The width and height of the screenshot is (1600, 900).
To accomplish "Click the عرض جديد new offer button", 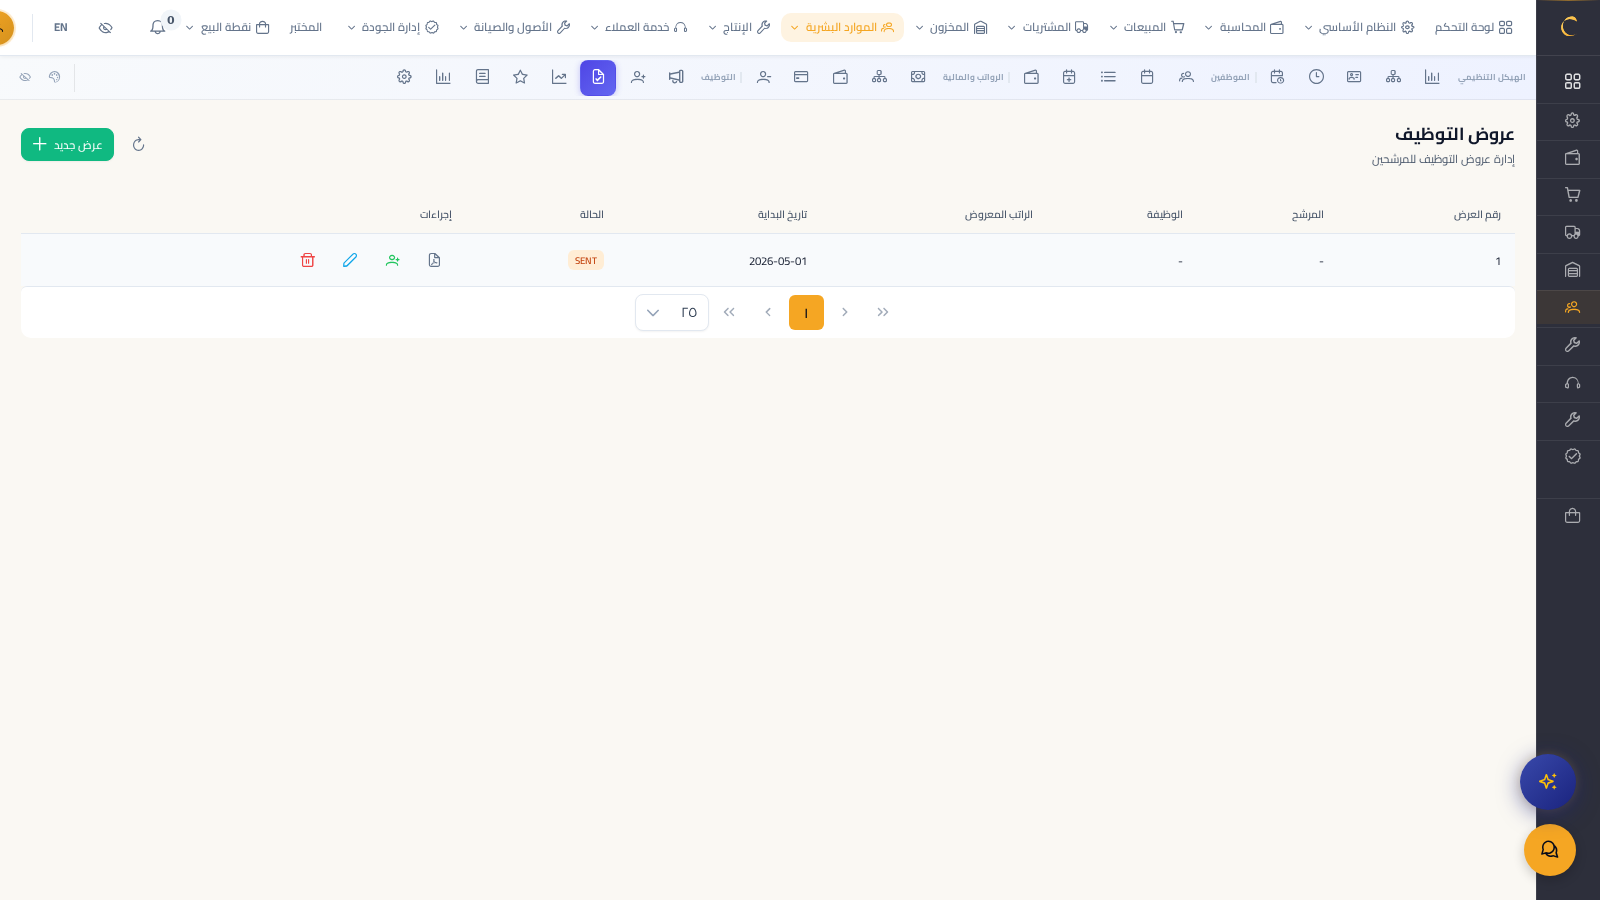I will click(x=67, y=144).
